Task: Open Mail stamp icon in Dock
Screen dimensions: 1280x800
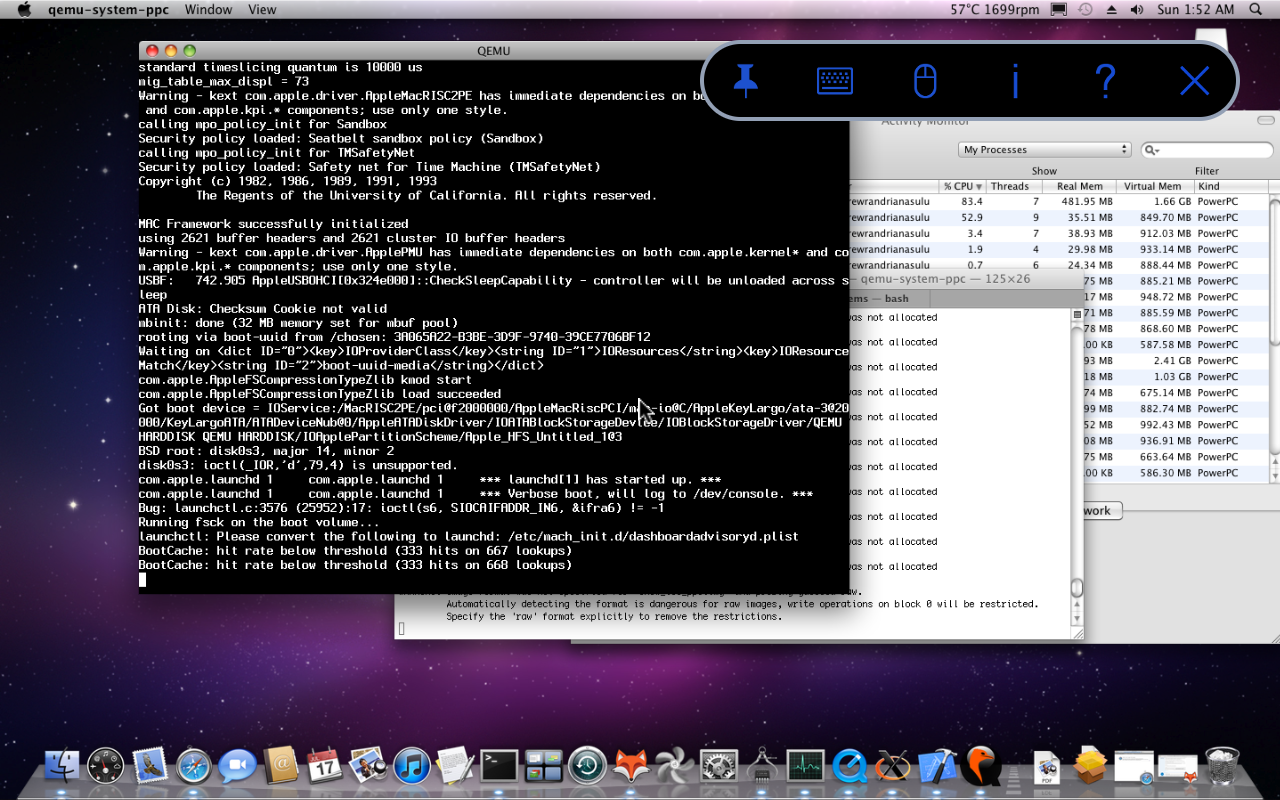Action: tap(150, 766)
